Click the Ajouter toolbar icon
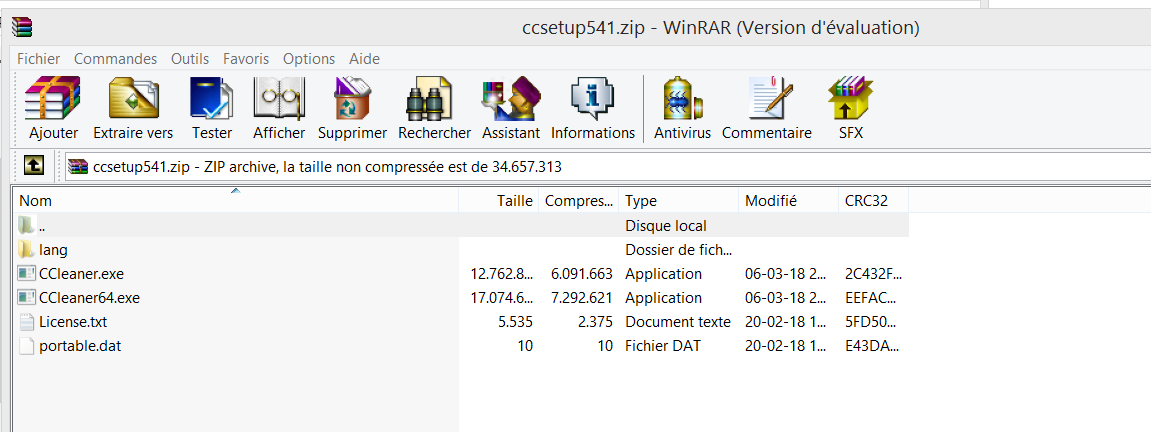The image size is (1151, 432). 53,109
